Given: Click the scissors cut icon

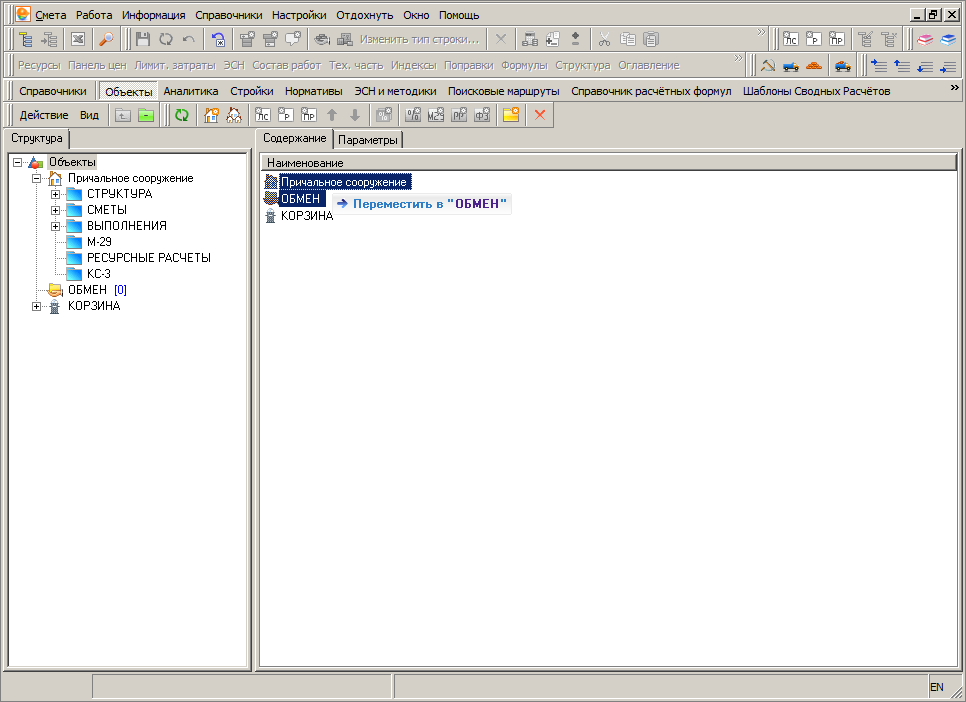Looking at the screenshot, I should [x=604, y=39].
